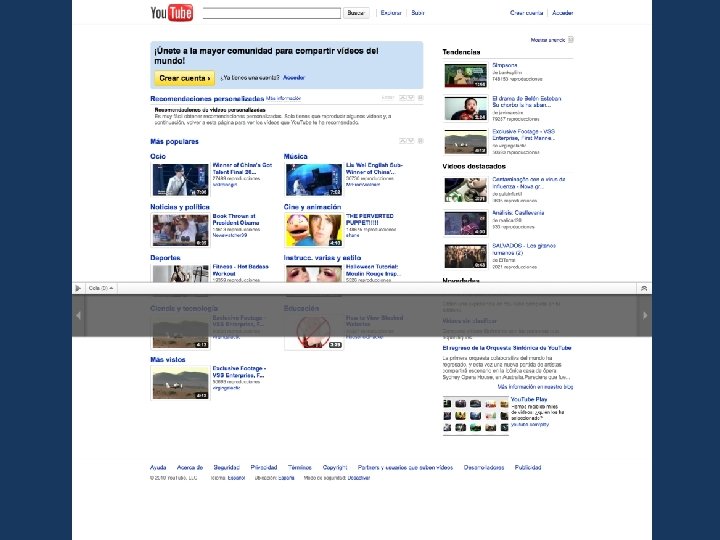Open Seguridad footer link

[226, 467]
